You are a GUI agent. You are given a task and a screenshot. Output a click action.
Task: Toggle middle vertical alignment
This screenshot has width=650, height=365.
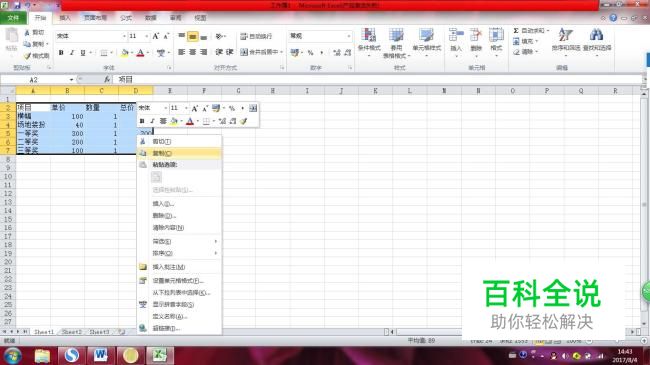(192, 36)
